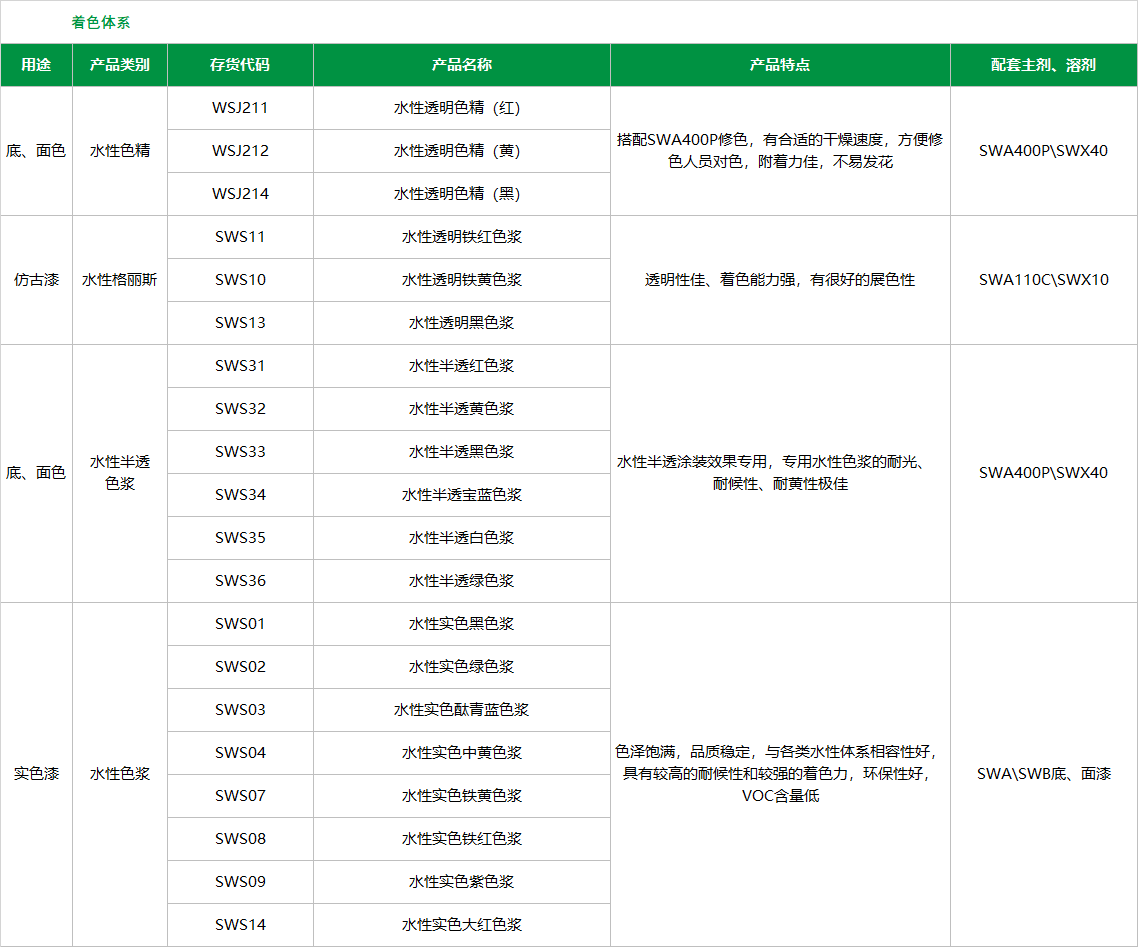Viewport: 1138px width, 947px height.
Task: Select 水性透明色精（红）cell
Action: [x=462, y=108]
